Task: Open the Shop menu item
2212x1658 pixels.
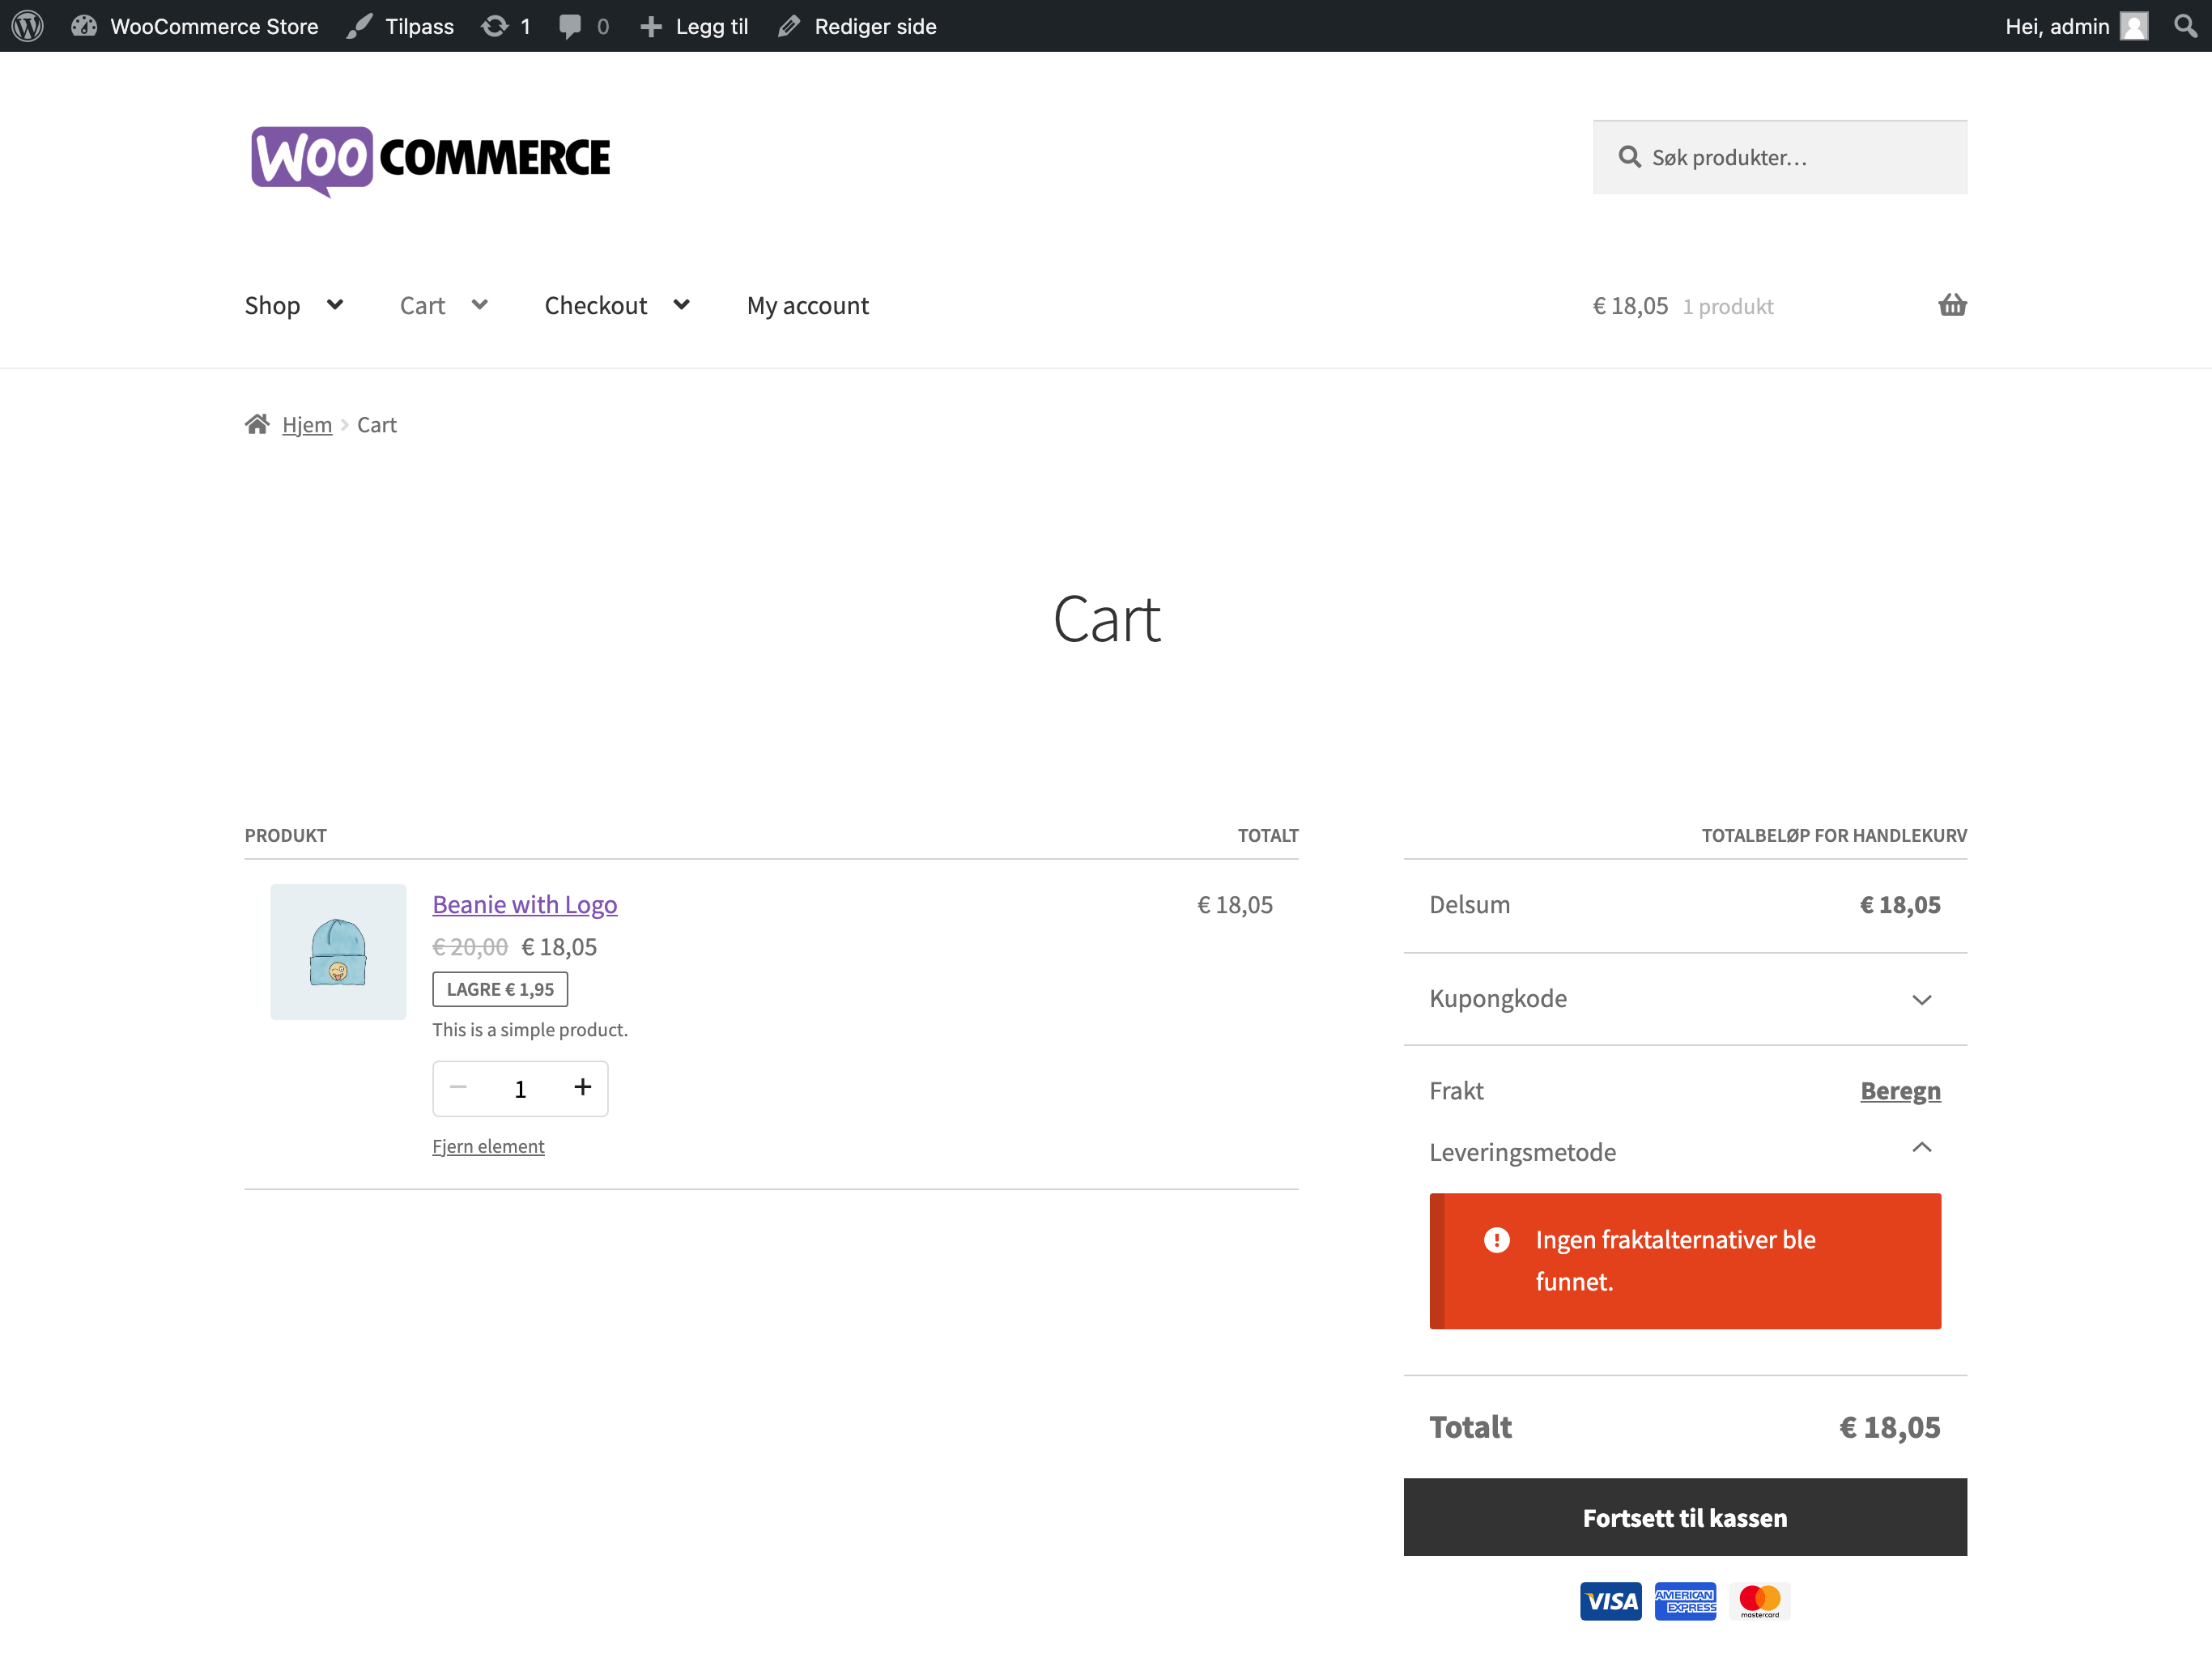Action: [x=272, y=305]
